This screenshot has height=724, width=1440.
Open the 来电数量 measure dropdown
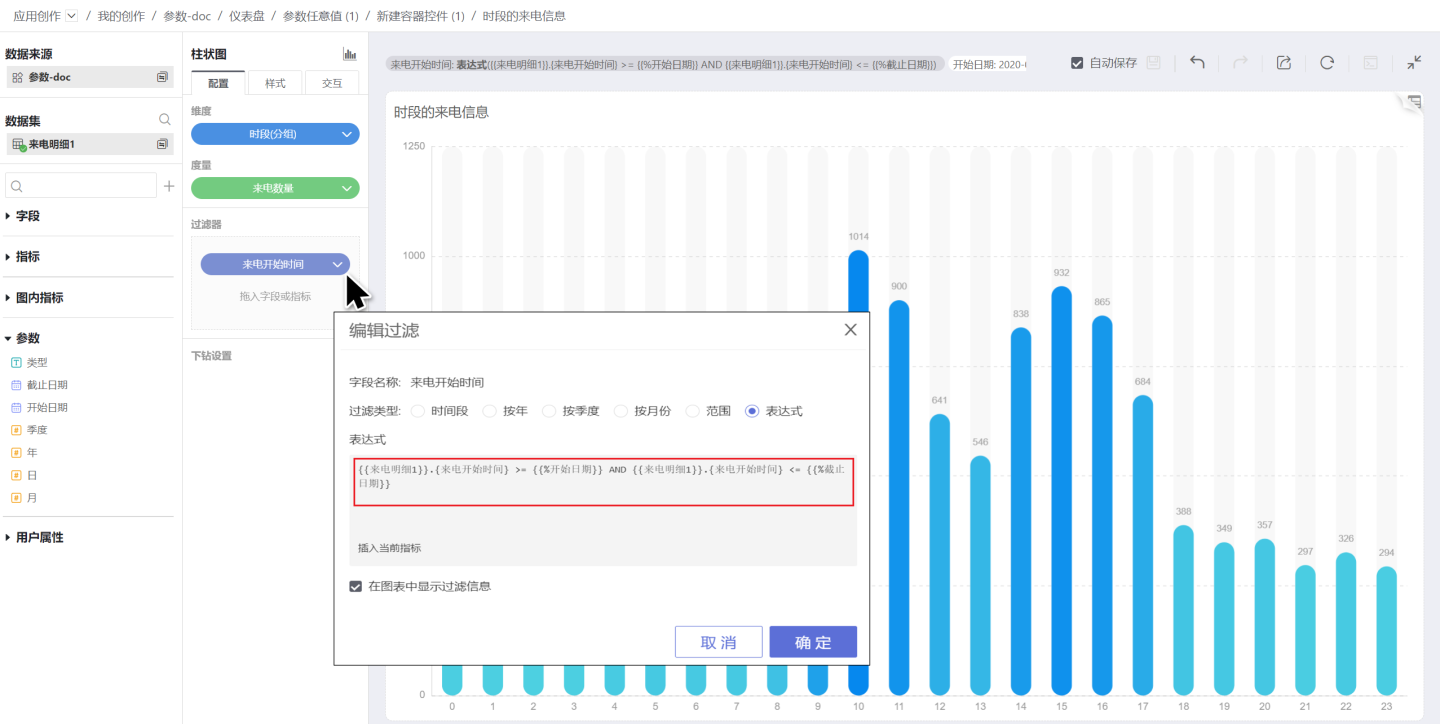(347, 188)
